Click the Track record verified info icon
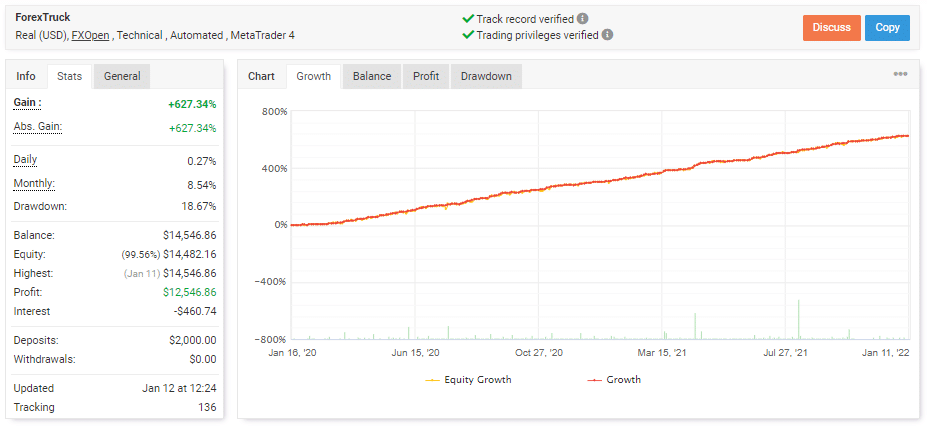 coord(582,19)
